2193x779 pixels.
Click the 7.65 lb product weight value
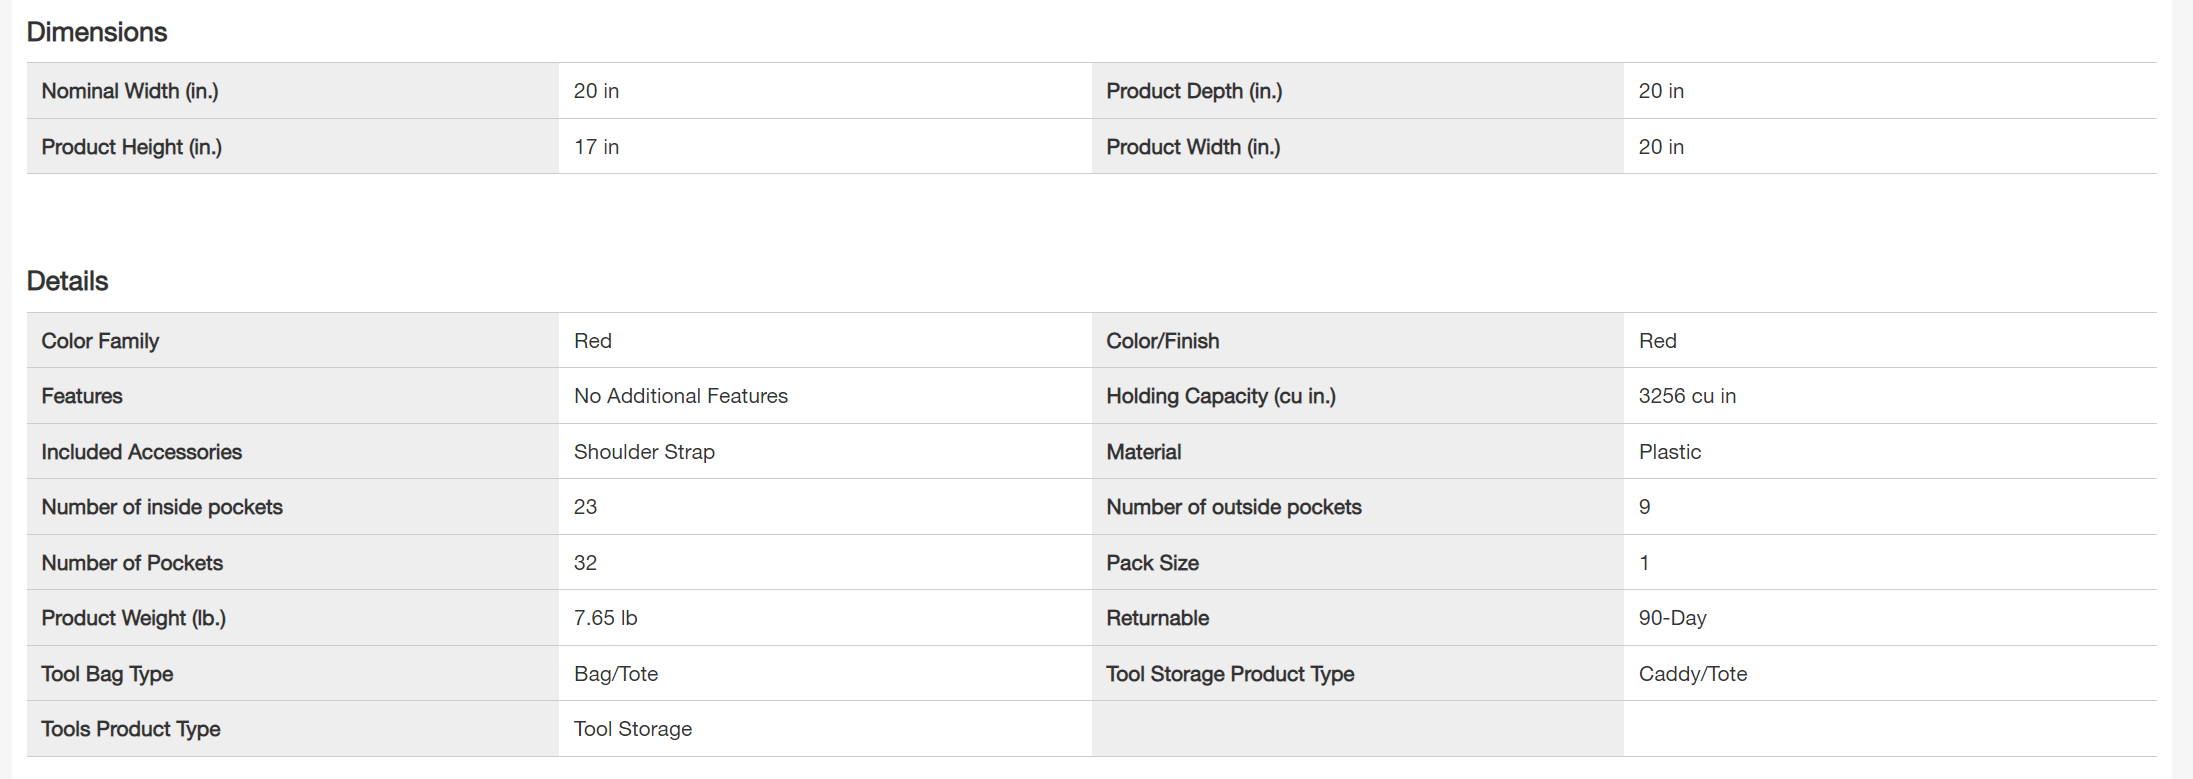coord(605,618)
